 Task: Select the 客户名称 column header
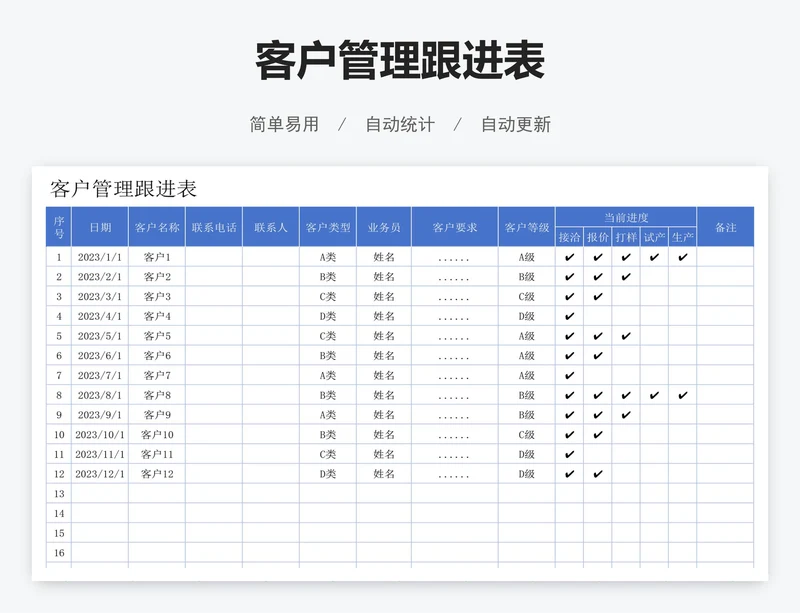tap(157, 227)
